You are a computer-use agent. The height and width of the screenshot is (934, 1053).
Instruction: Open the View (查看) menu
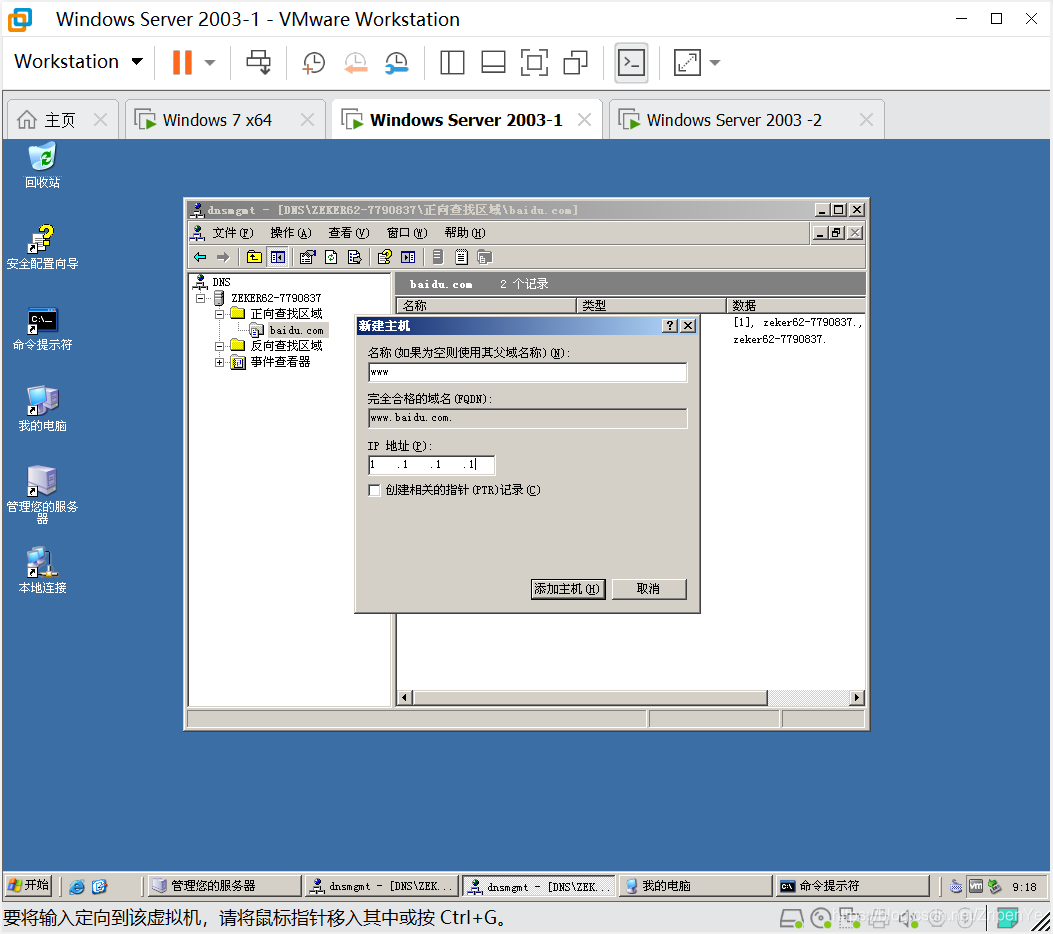[349, 233]
